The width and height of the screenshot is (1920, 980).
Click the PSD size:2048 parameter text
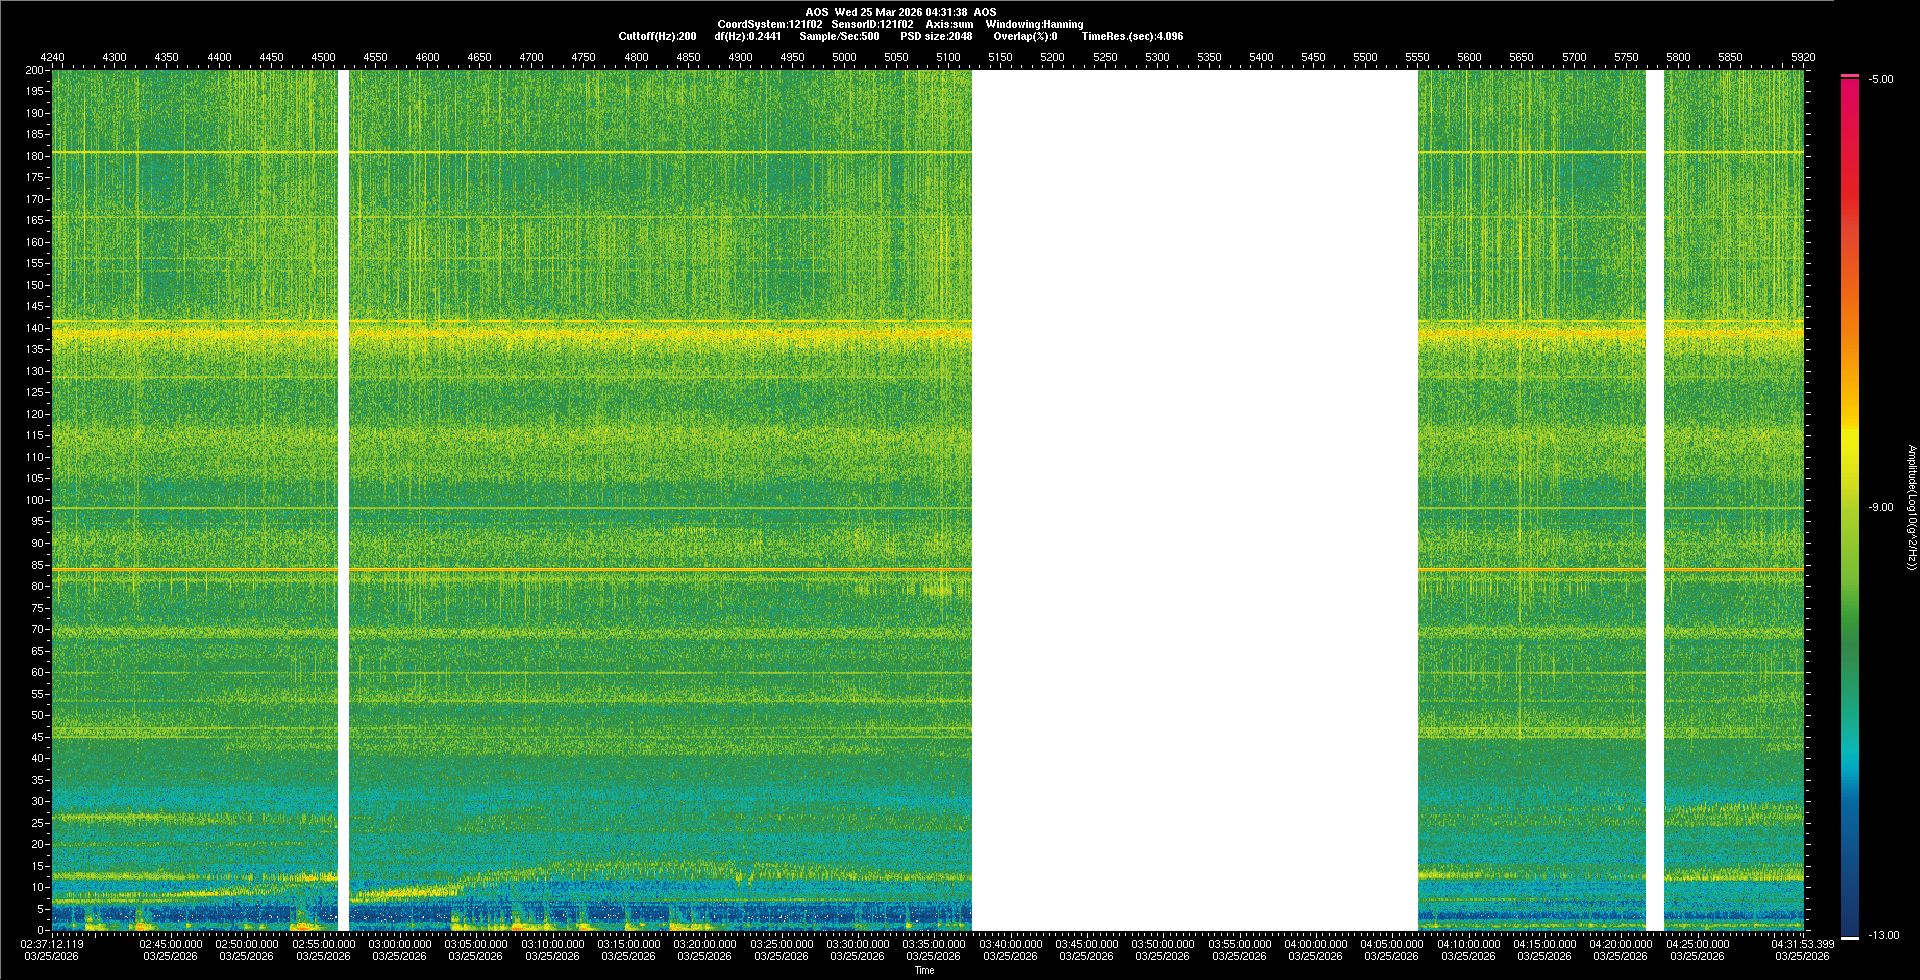coord(935,36)
